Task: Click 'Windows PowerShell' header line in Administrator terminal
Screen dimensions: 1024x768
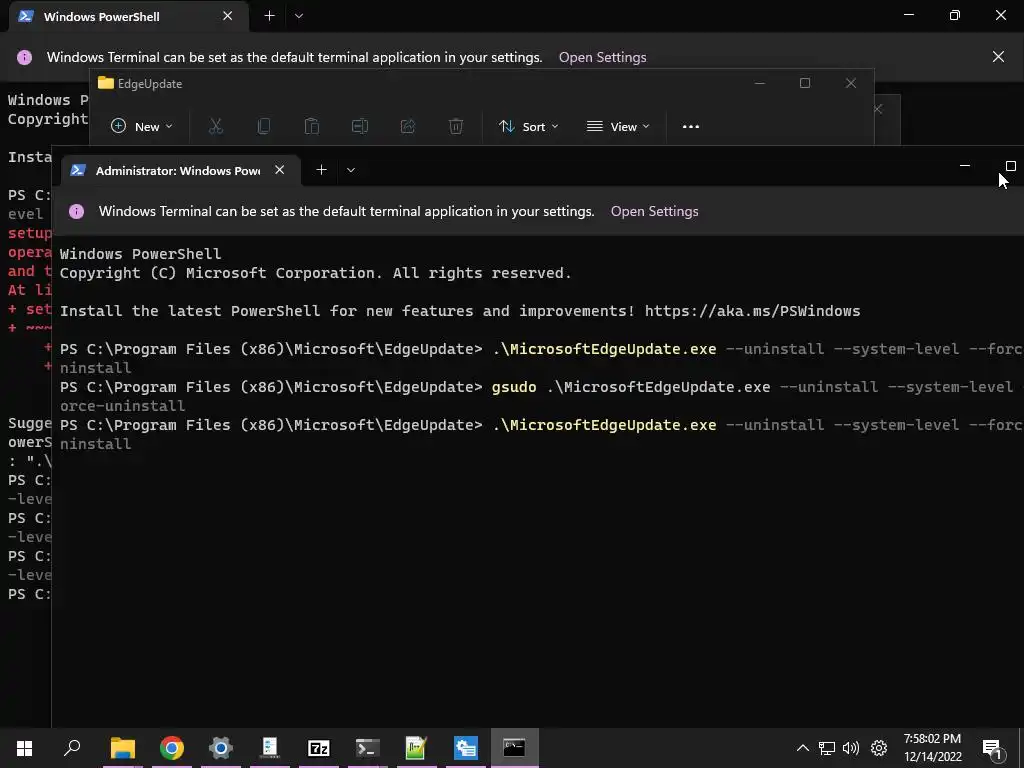Action: tap(140, 254)
